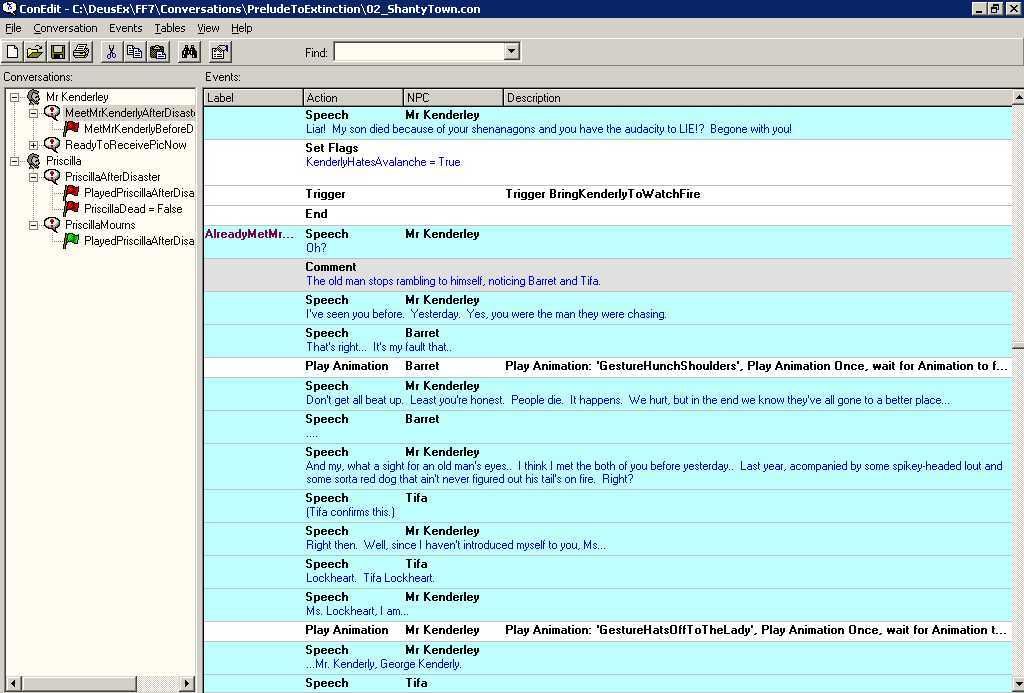Select the GestureHunchShoulders Play Animation event
Viewport: 1024px width, 693px height.
coord(607,366)
